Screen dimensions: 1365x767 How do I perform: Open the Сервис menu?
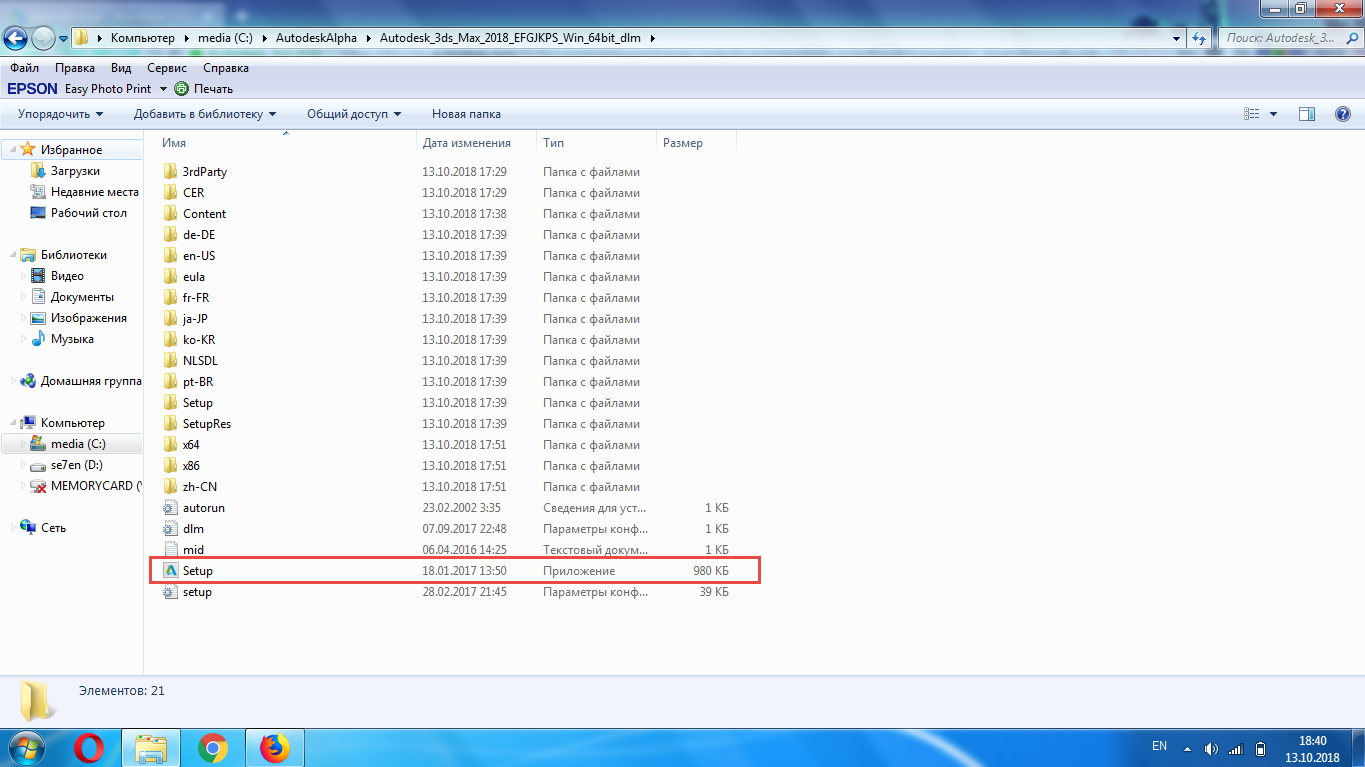pyautogui.click(x=167, y=68)
